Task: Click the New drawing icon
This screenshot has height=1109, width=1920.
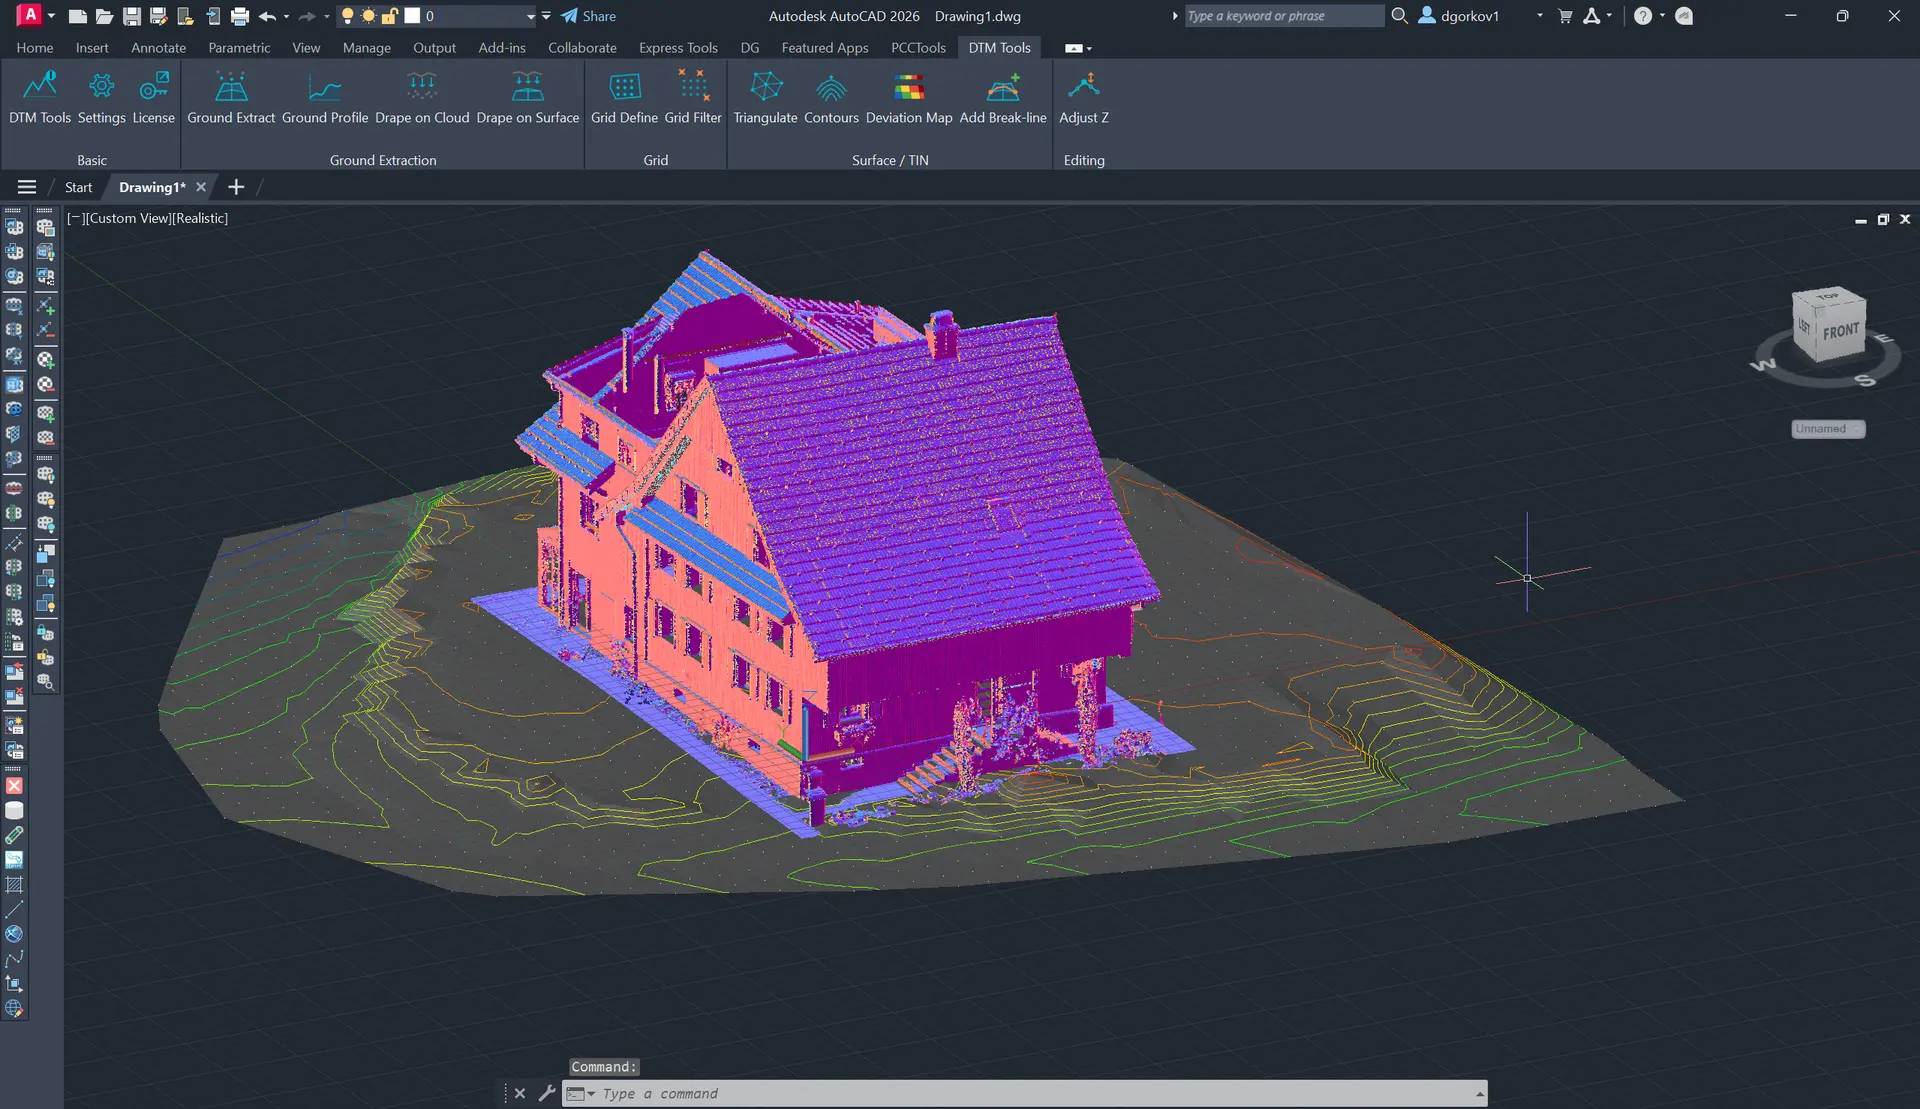Action: [x=77, y=16]
